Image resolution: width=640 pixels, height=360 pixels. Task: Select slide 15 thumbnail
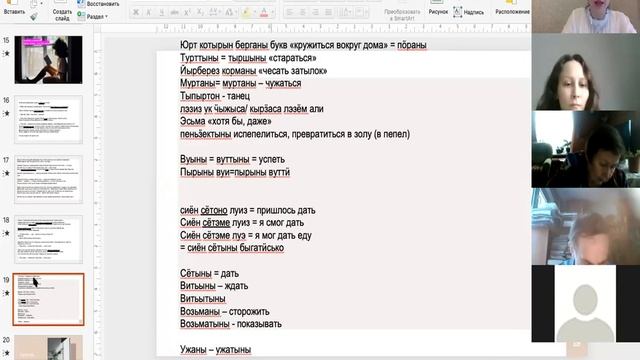coord(48,60)
